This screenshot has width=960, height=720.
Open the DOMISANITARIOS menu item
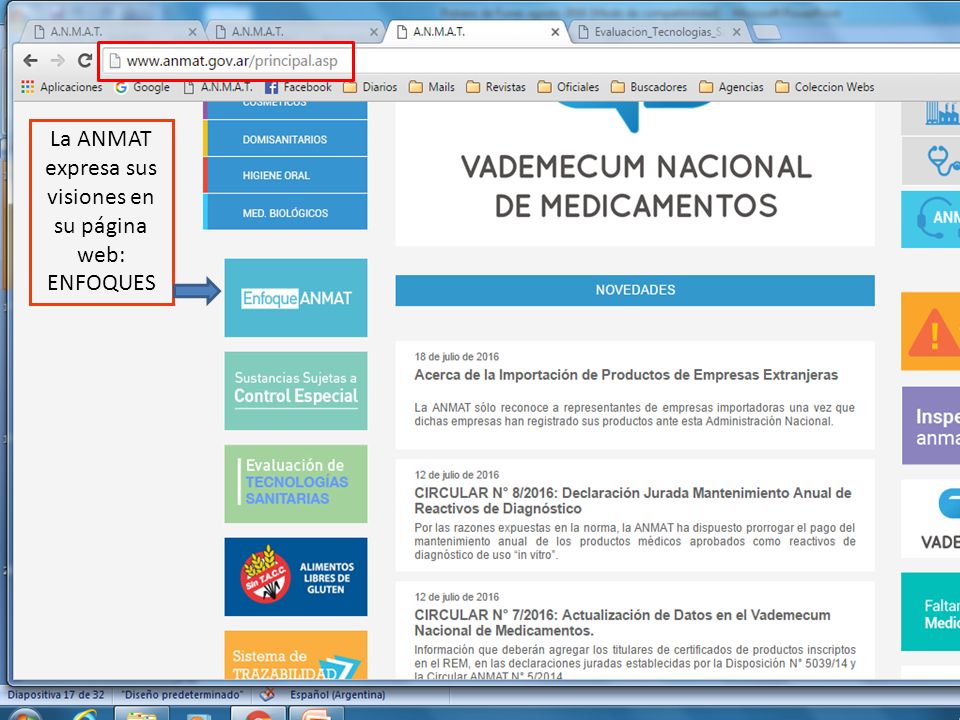tap(285, 139)
